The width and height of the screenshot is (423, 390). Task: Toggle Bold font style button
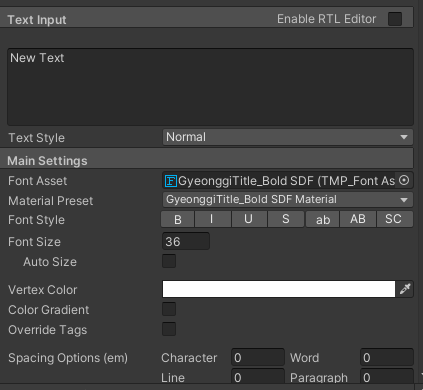click(x=178, y=219)
